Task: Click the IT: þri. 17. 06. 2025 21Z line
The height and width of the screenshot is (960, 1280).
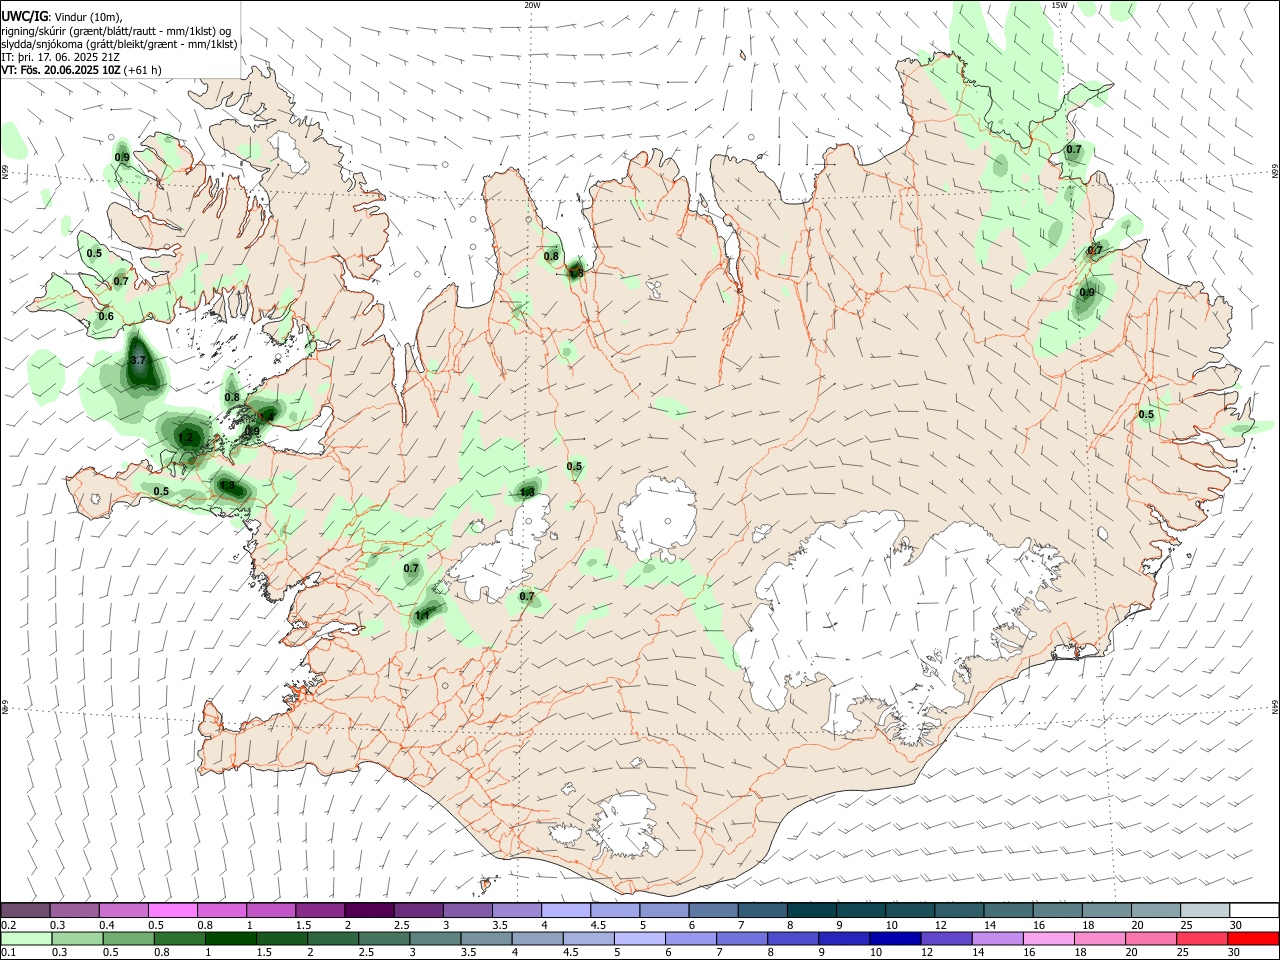Action: pos(60,57)
